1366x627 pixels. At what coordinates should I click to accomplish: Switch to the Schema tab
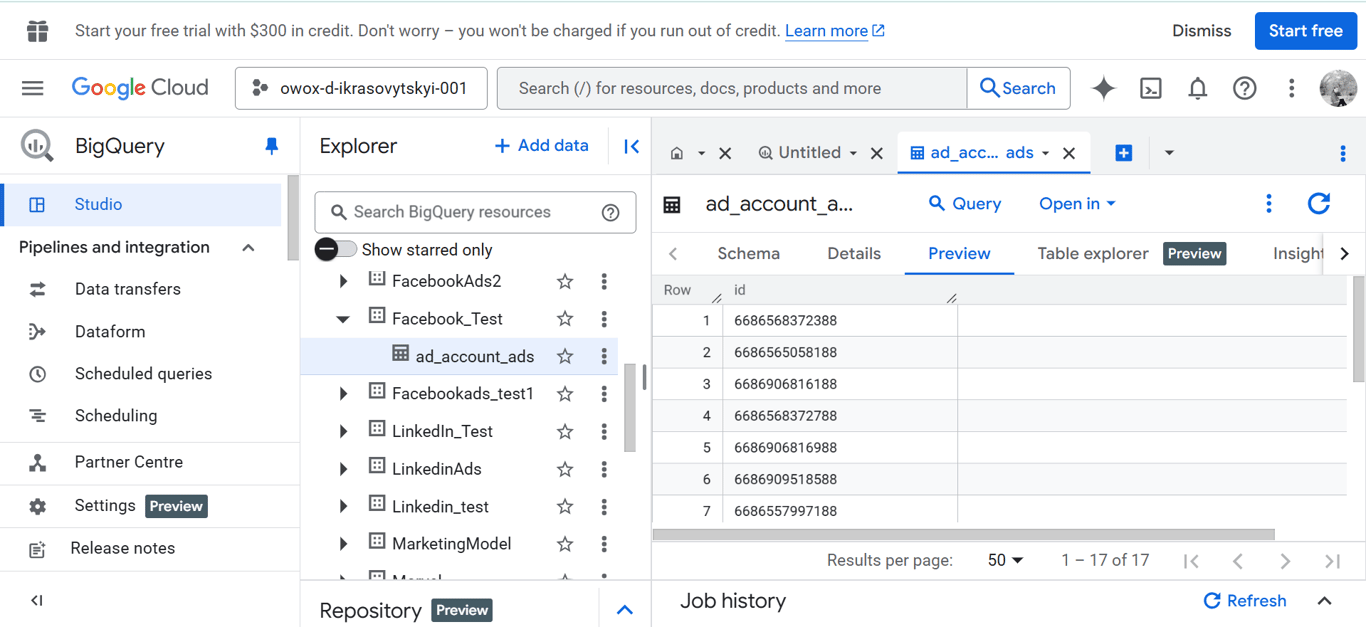pyautogui.click(x=748, y=254)
